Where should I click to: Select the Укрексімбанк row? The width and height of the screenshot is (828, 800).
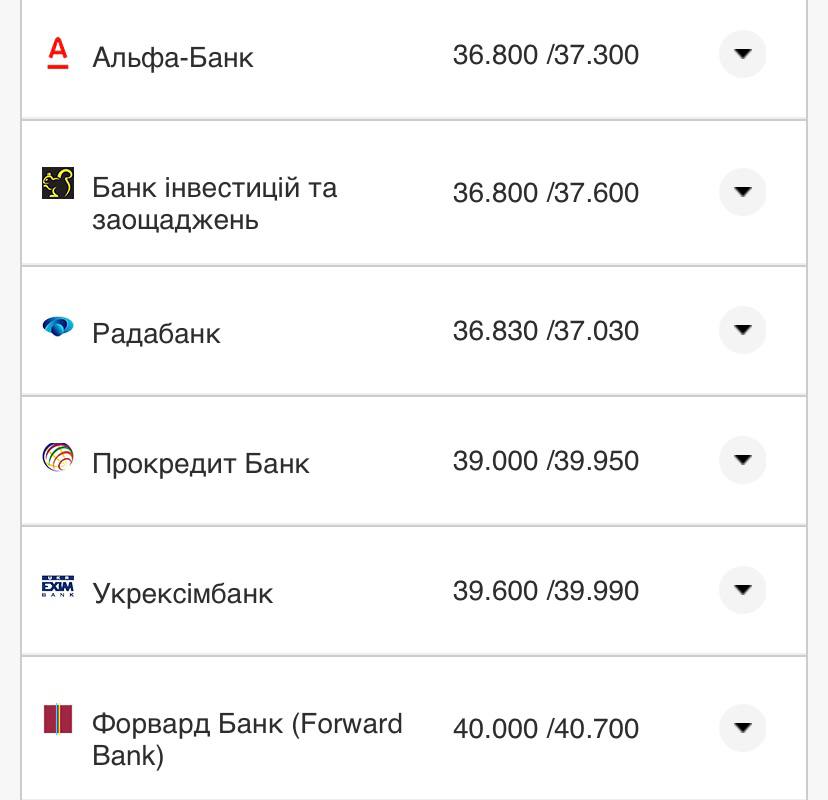tap(400, 591)
